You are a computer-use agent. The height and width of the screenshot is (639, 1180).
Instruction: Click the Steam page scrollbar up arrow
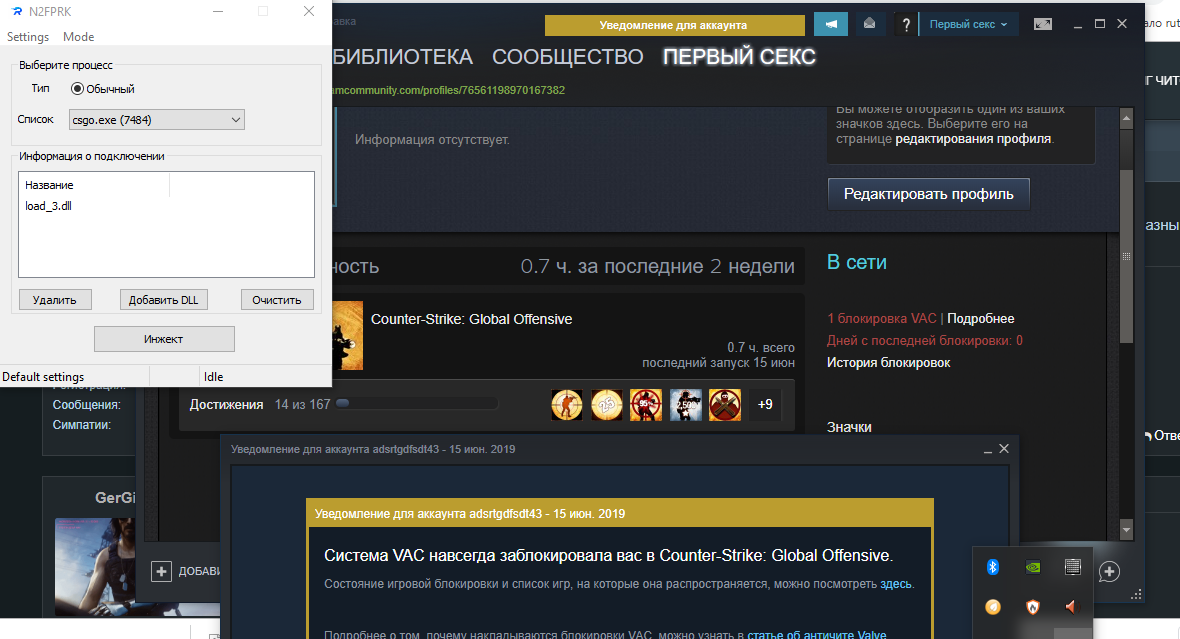tap(1127, 118)
